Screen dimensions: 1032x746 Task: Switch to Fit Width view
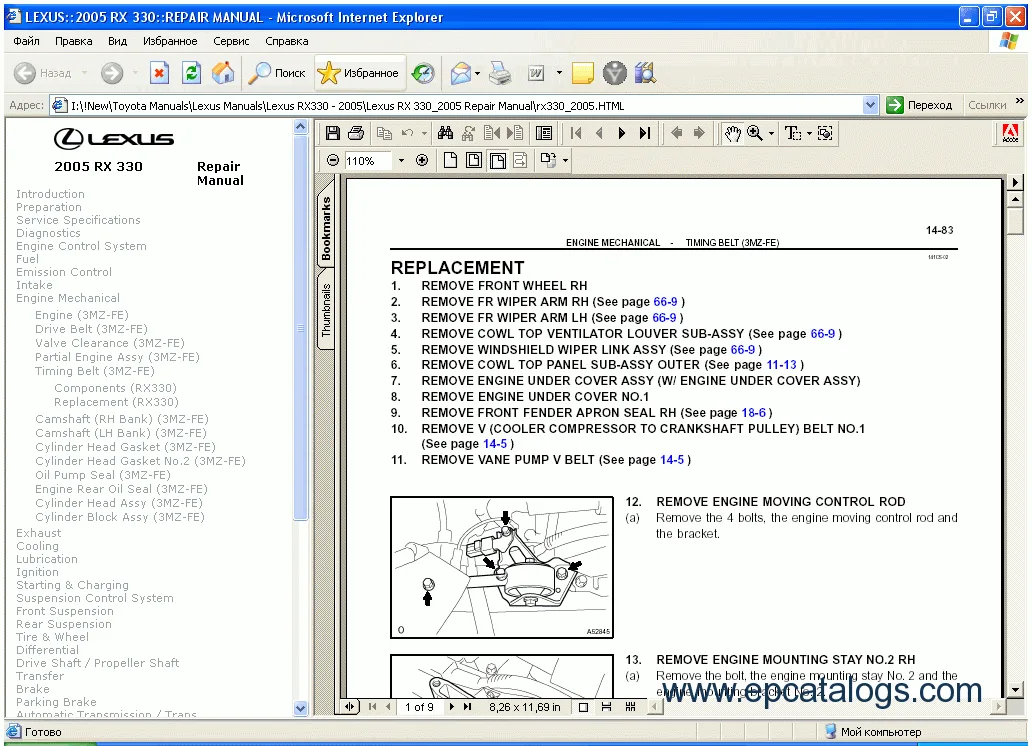pyautogui.click(x=498, y=160)
